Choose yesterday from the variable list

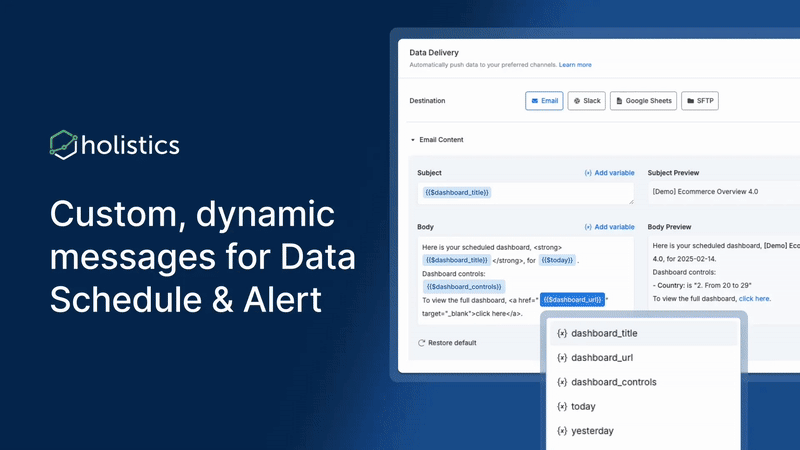point(643,431)
